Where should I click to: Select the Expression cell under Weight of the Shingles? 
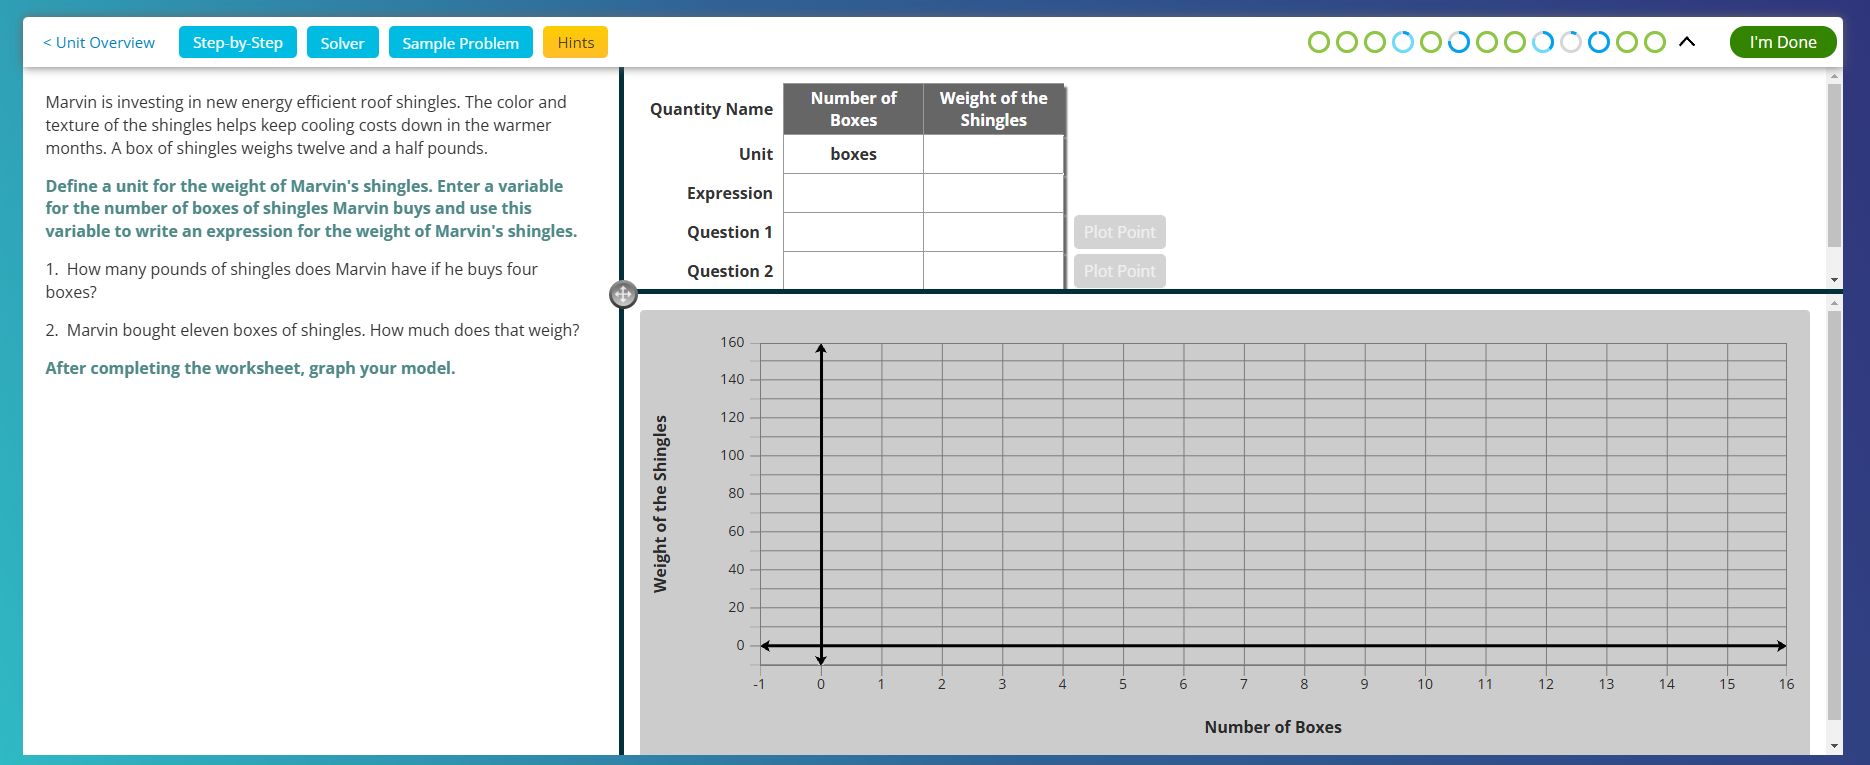pyautogui.click(x=993, y=193)
